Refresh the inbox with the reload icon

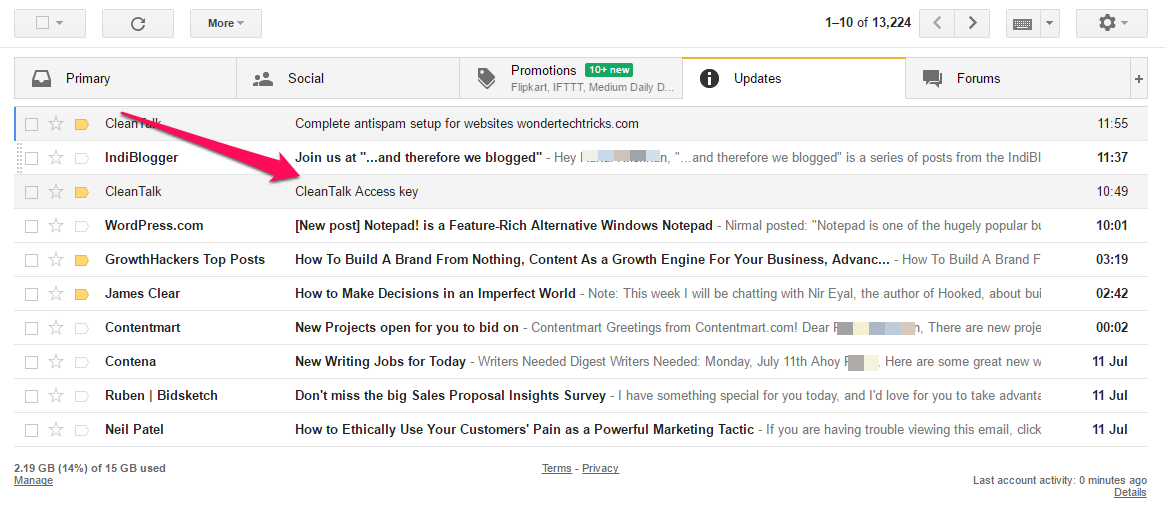(x=137, y=23)
